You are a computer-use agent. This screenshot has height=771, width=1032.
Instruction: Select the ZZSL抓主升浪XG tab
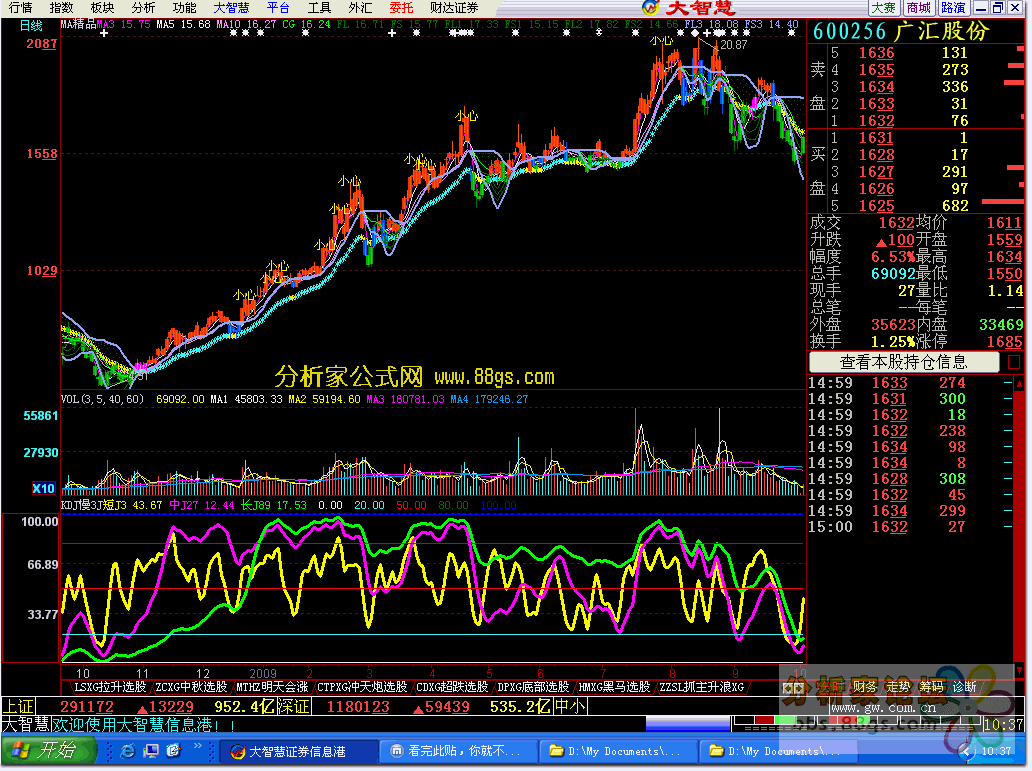(x=702, y=687)
